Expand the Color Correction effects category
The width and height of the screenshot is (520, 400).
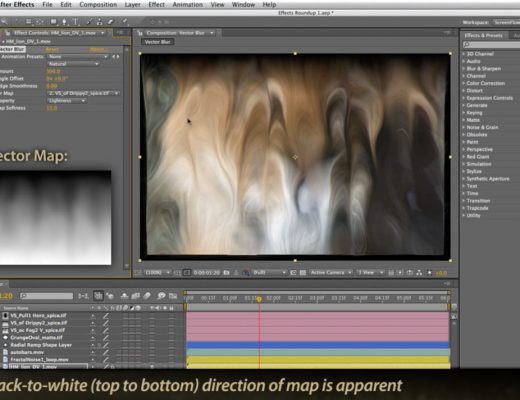coord(463,83)
